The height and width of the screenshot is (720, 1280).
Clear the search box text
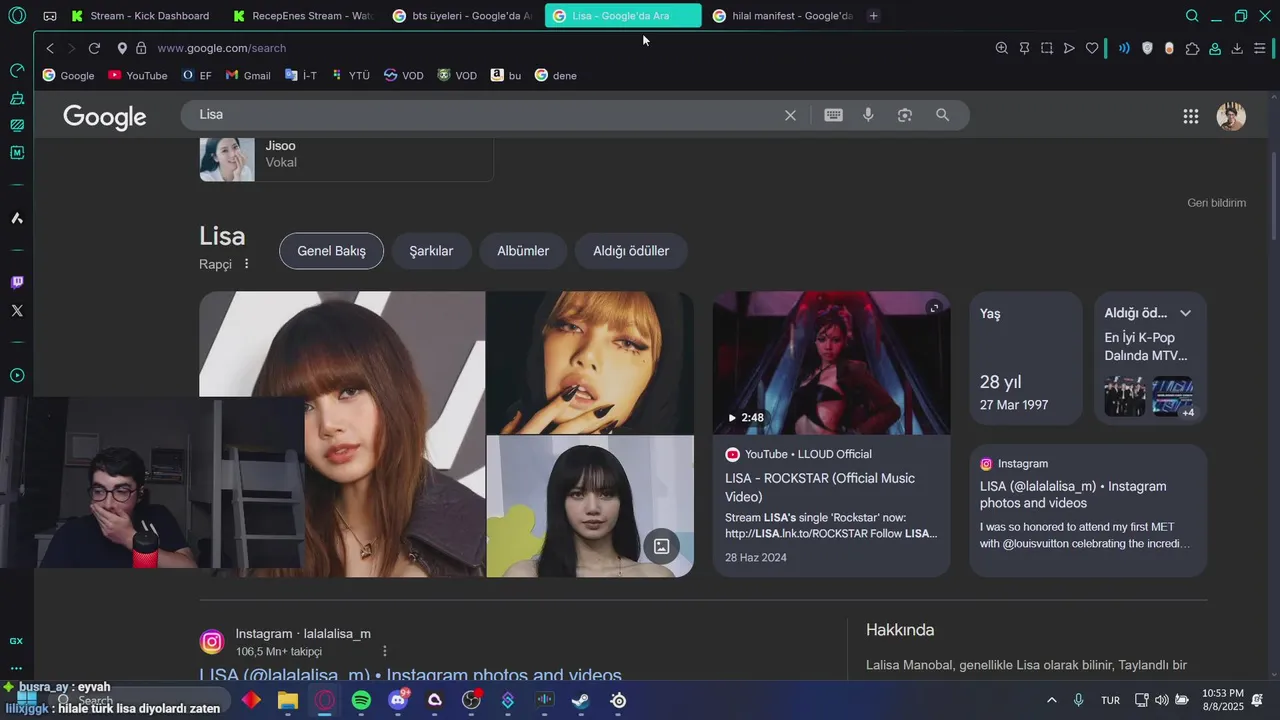coord(790,115)
